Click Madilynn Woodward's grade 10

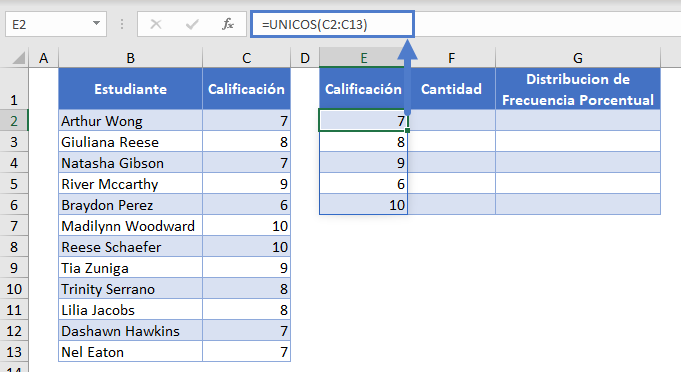[x=246, y=226]
